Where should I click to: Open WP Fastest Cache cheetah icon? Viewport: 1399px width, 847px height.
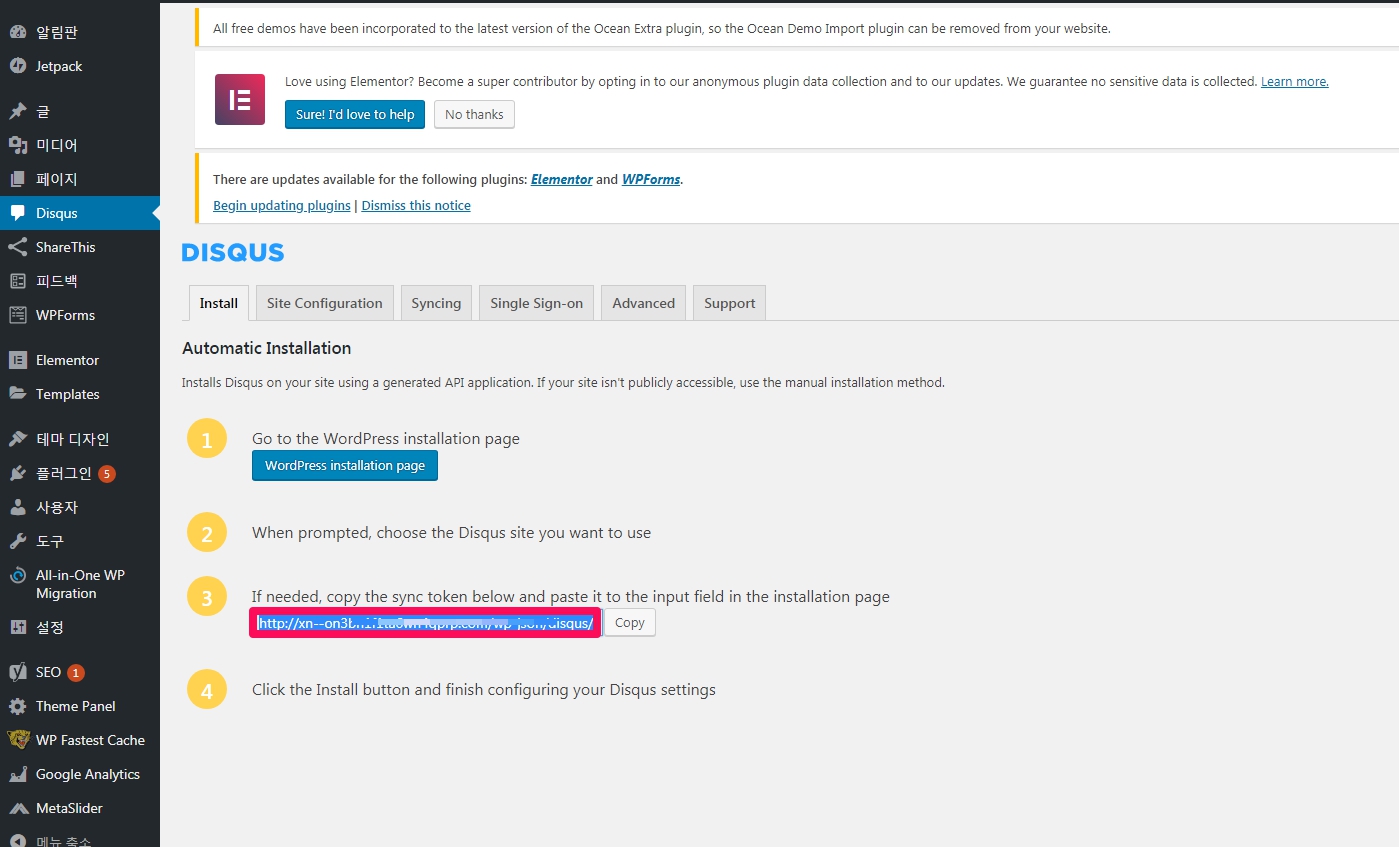point(18,740)
